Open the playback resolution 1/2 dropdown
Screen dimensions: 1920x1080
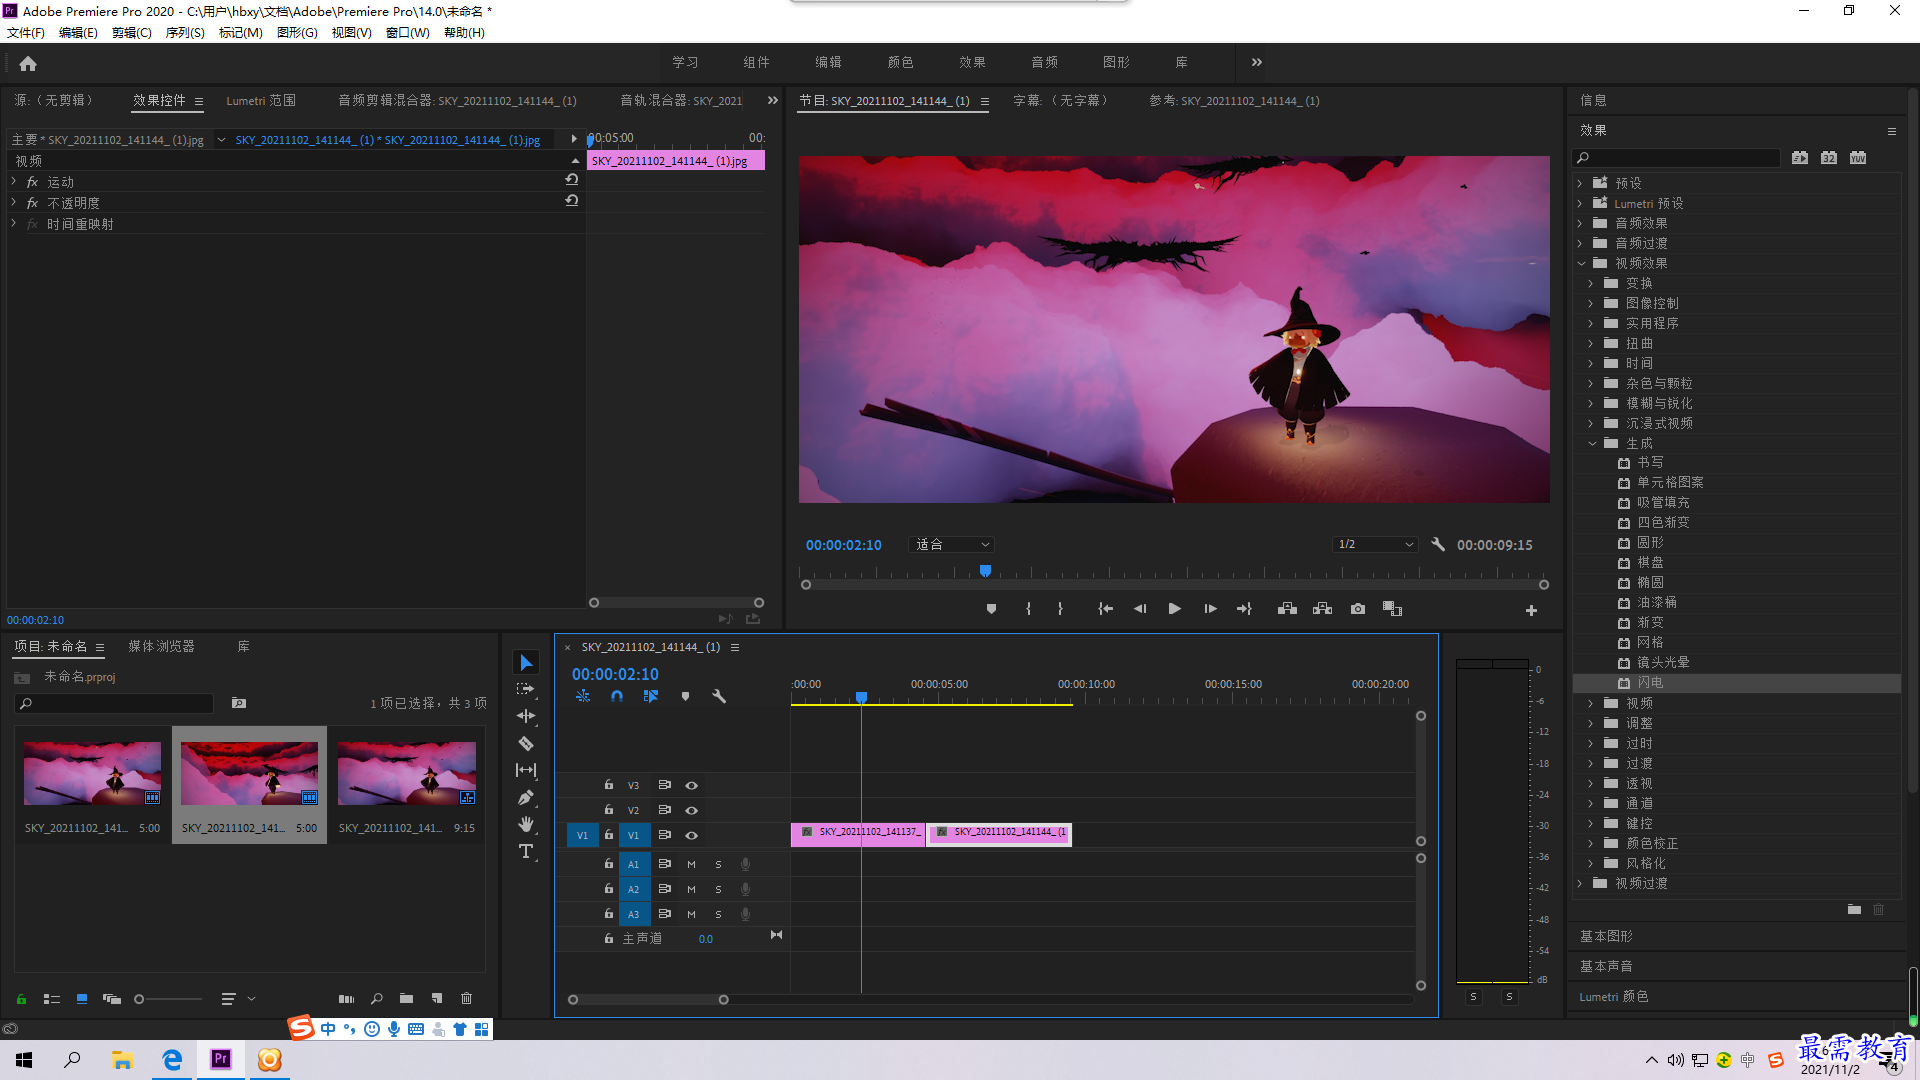click(1376, 545)
